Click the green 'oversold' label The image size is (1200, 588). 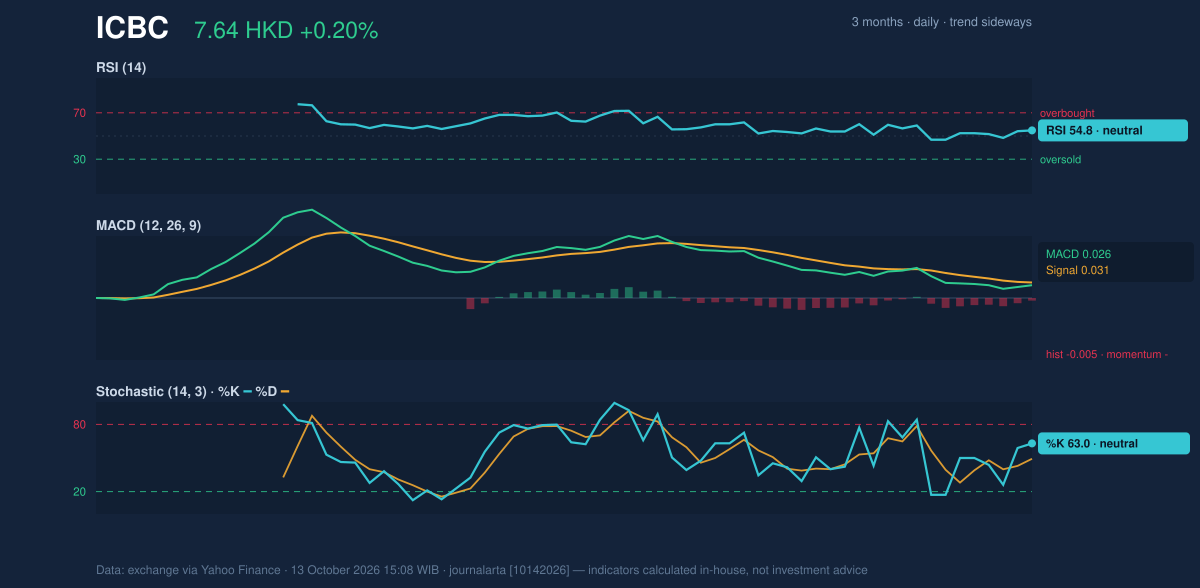pyautogui.click(x=1060, y=159)
